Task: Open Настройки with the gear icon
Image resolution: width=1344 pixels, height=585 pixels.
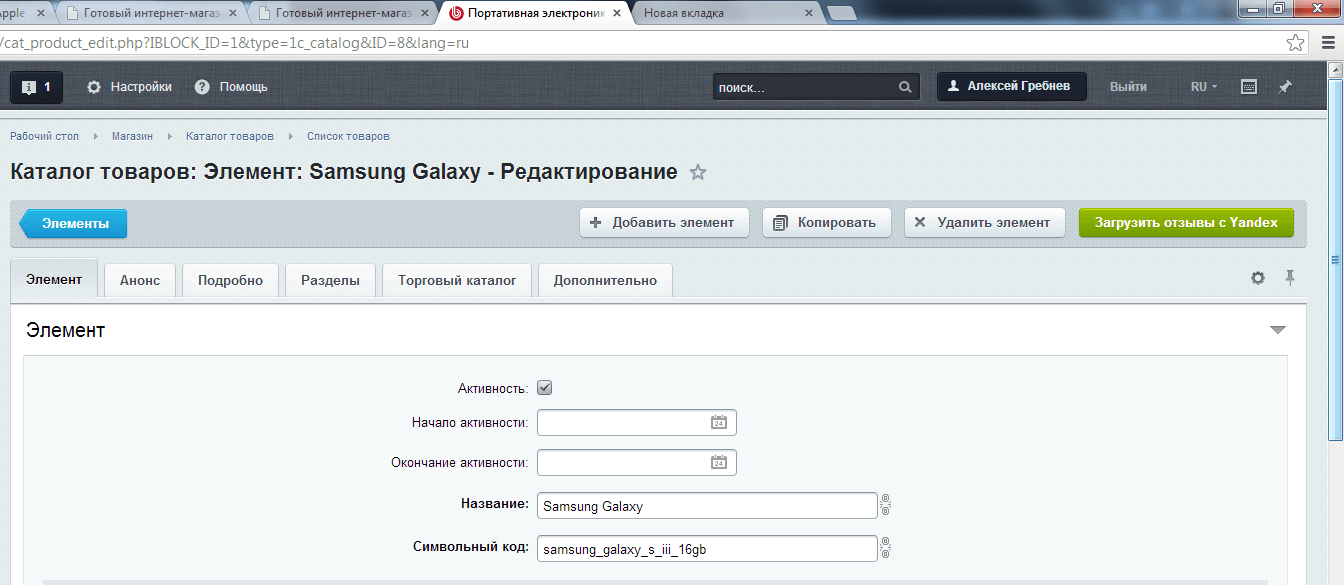Action: pyautogui.click(x=129, y=87)
